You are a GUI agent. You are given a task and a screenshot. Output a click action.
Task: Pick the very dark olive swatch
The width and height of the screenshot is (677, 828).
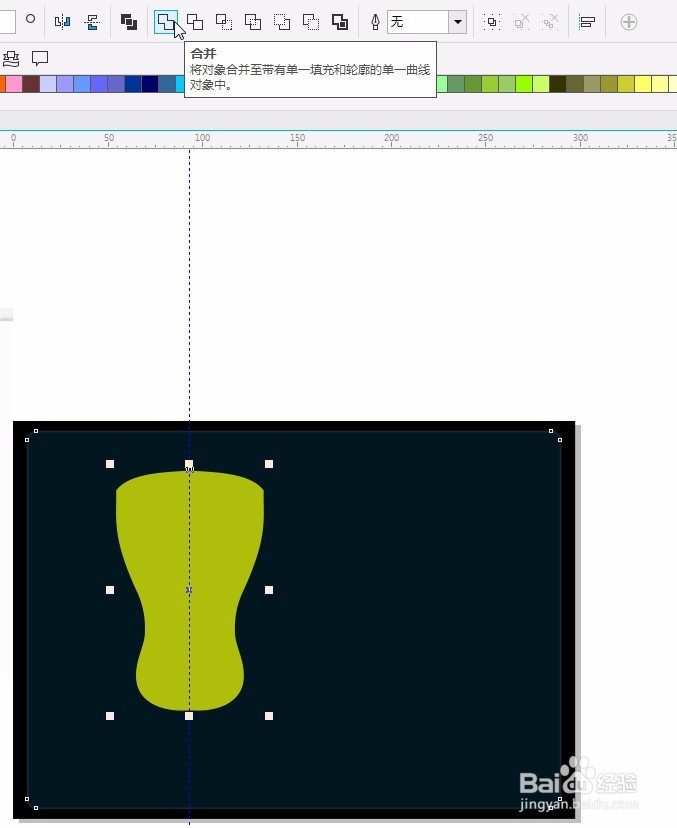[558, 84]
